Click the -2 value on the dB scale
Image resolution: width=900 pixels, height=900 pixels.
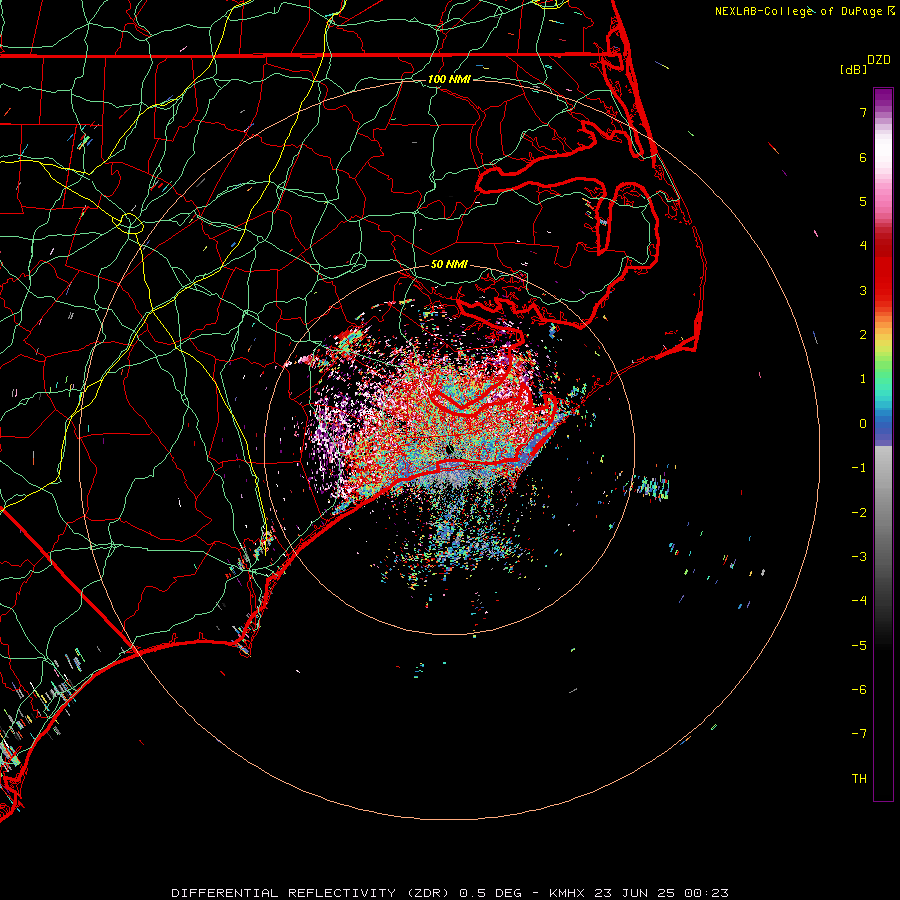click(x=859, y=513)
